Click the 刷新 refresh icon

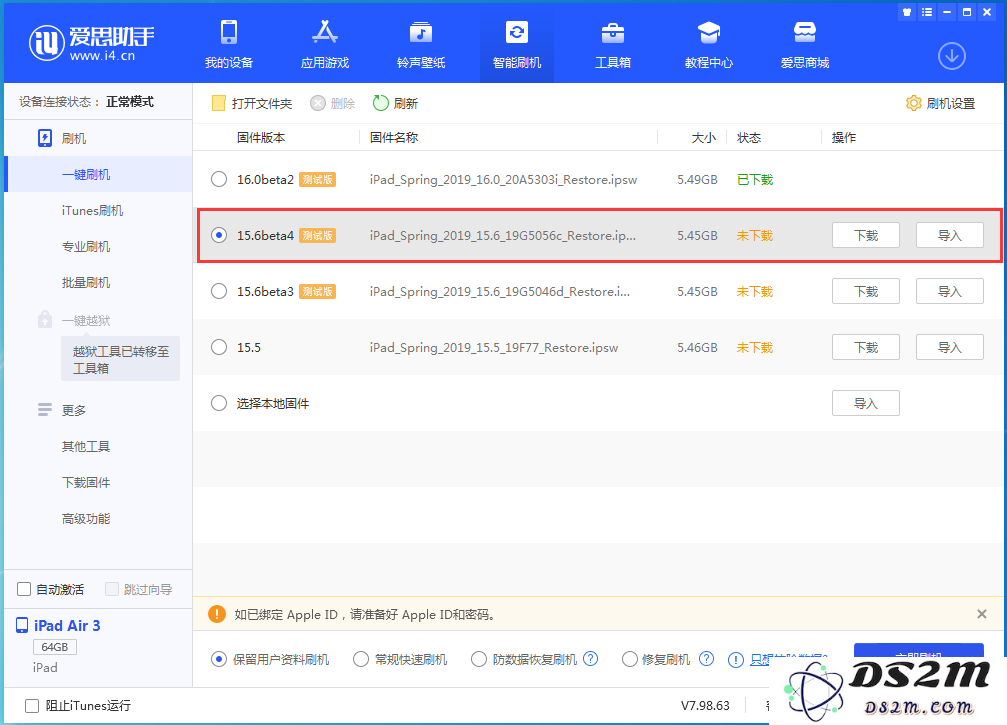[381, 103]
